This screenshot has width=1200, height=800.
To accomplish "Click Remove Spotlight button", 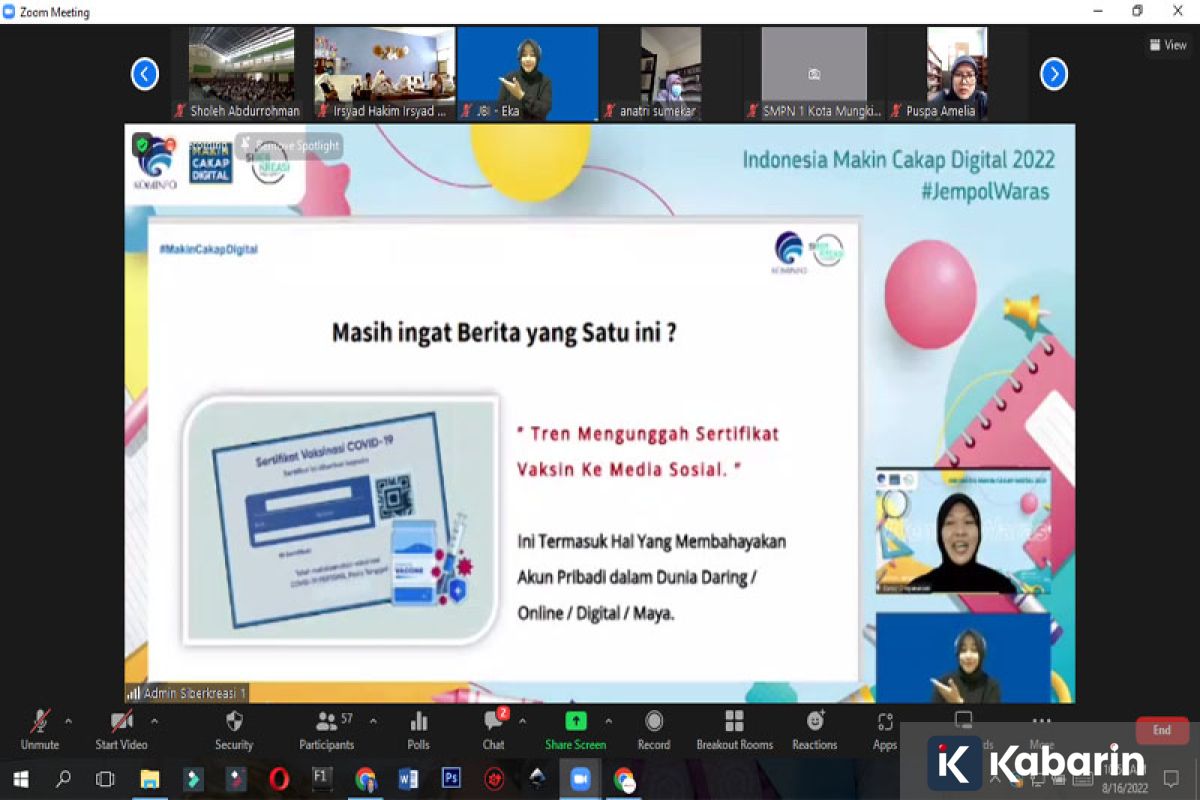I will coord(290,146).
